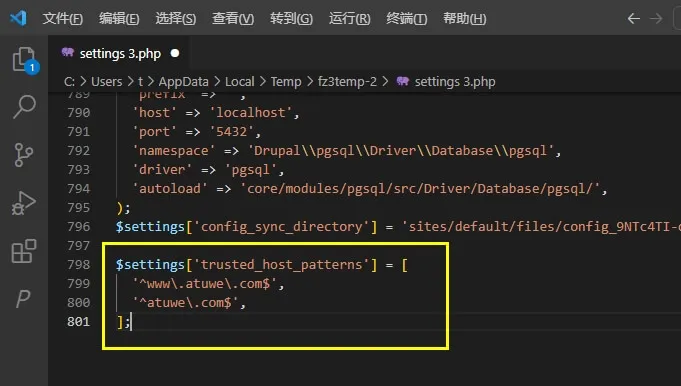Open the 编辑(E) menu
Screen dimensions: 681x386
(119, 19)
